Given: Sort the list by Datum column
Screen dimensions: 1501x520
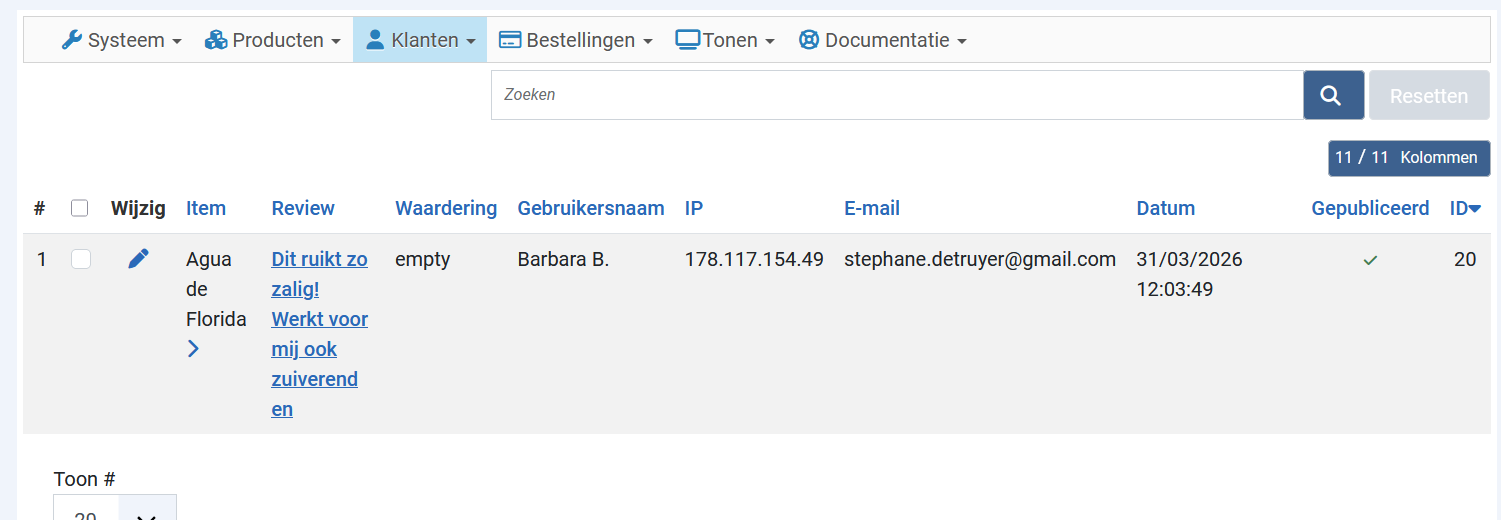Looking at the screenshot, I should tap(1165, 208).
